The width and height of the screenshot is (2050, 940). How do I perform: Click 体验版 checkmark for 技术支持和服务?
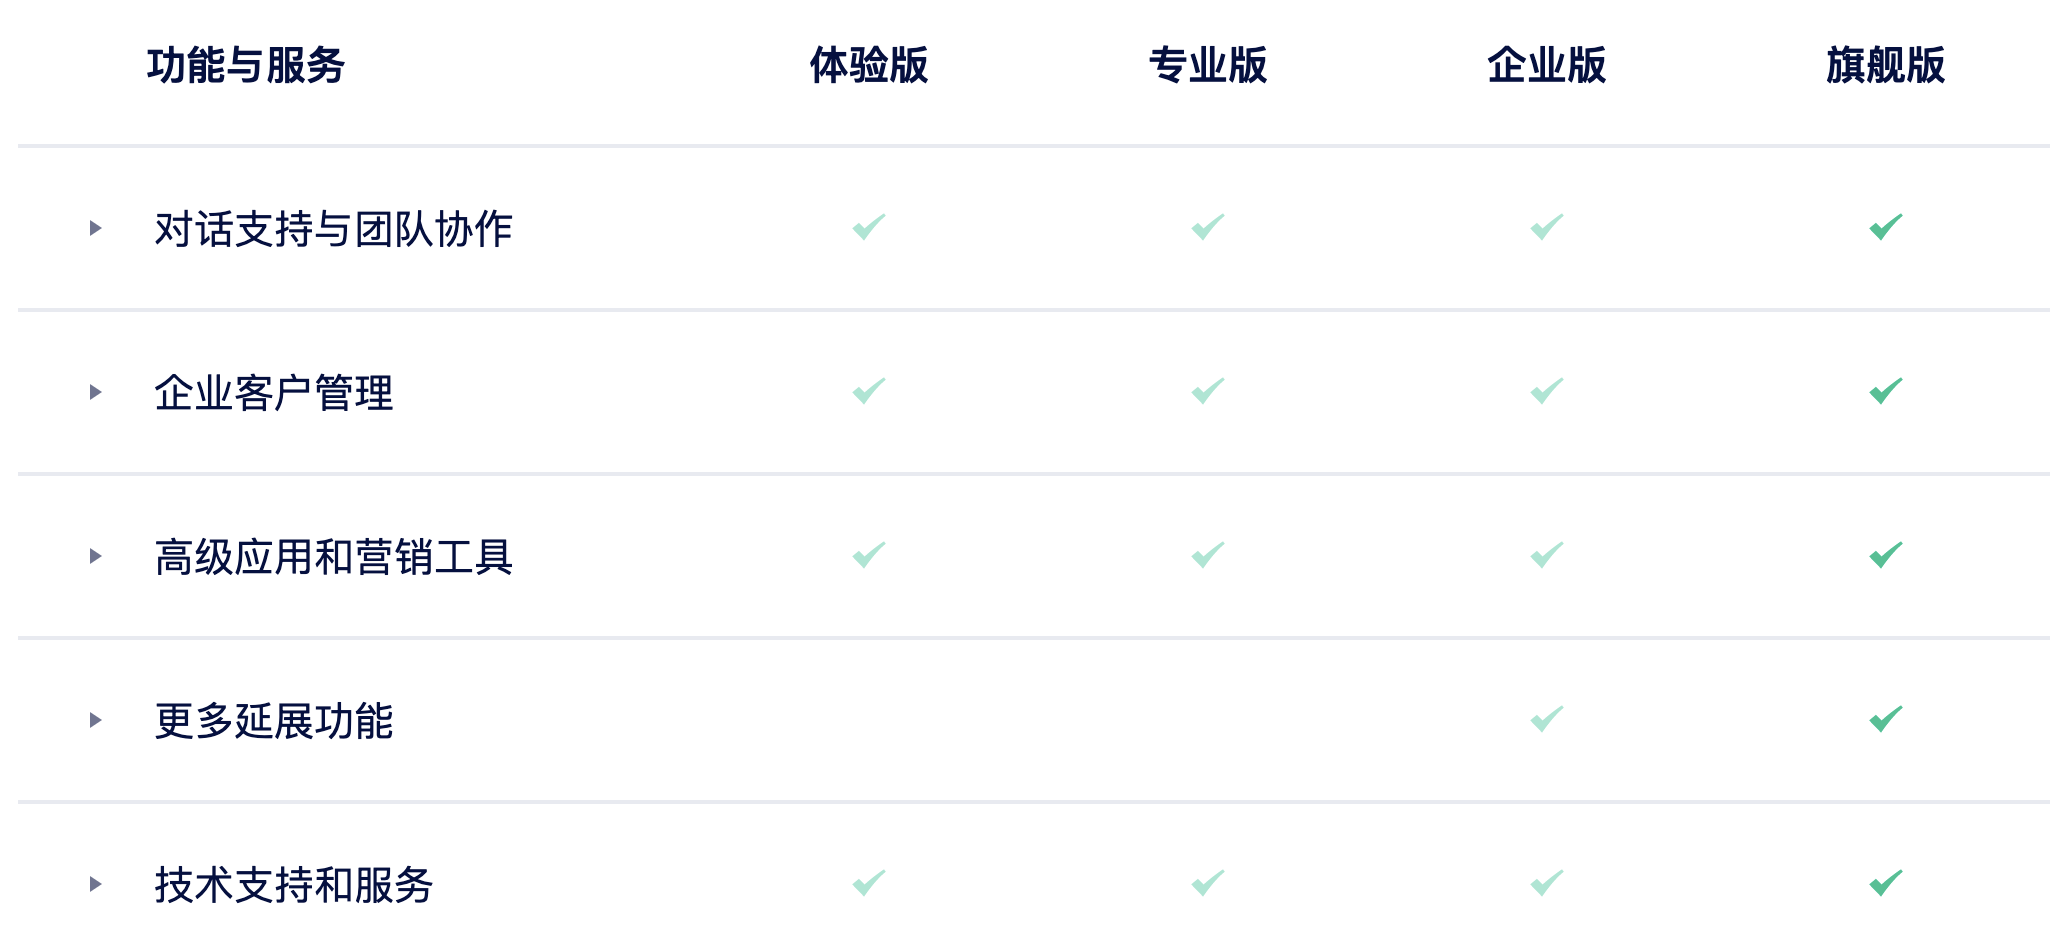tap(869, 883)
